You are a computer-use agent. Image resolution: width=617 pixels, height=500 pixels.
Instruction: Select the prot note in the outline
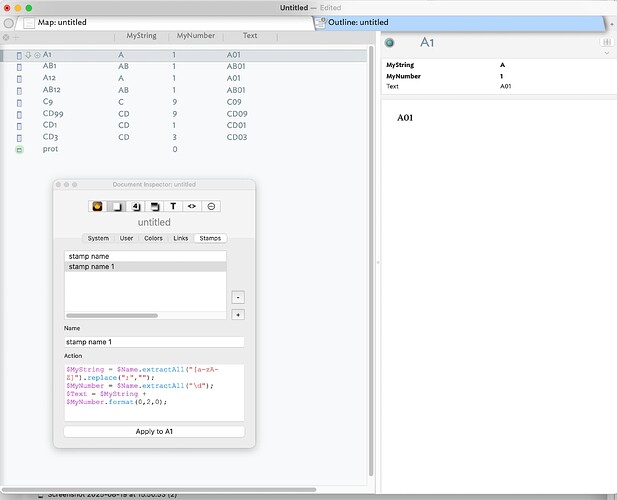[x=50, y=149]
